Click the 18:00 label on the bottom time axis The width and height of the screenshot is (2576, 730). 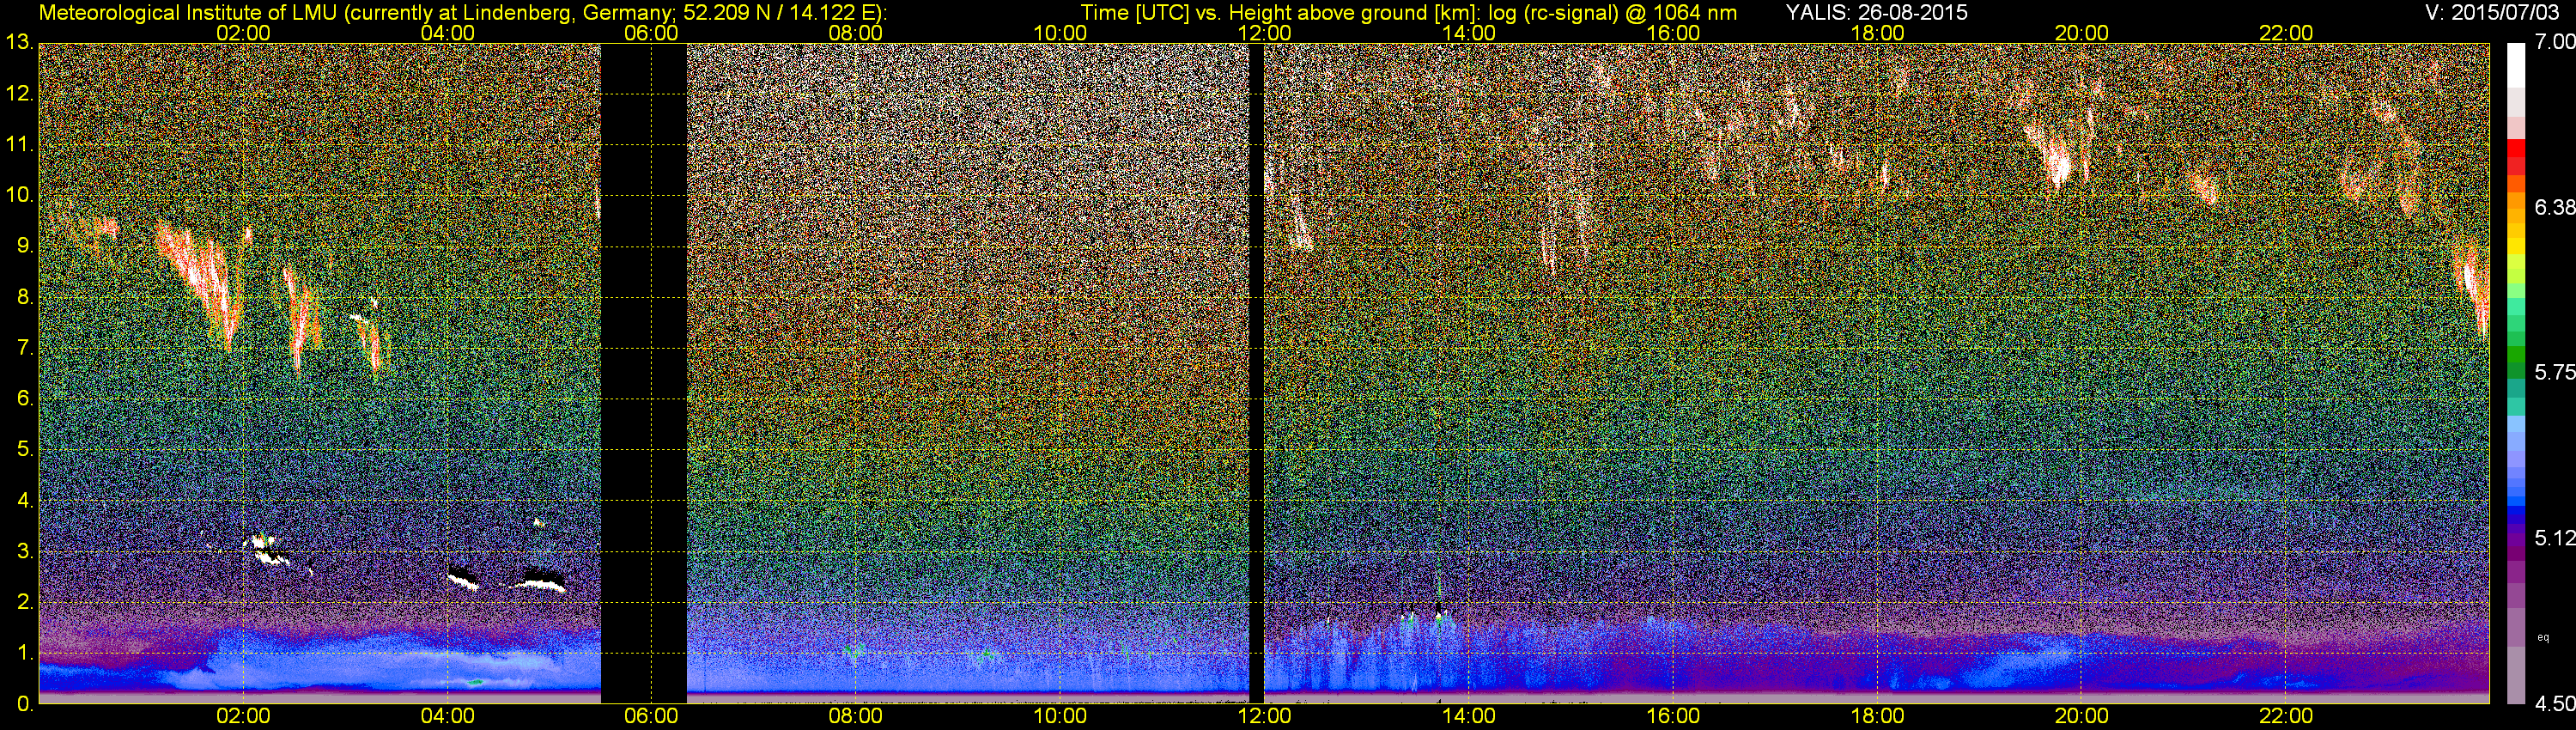(1877, 717)
